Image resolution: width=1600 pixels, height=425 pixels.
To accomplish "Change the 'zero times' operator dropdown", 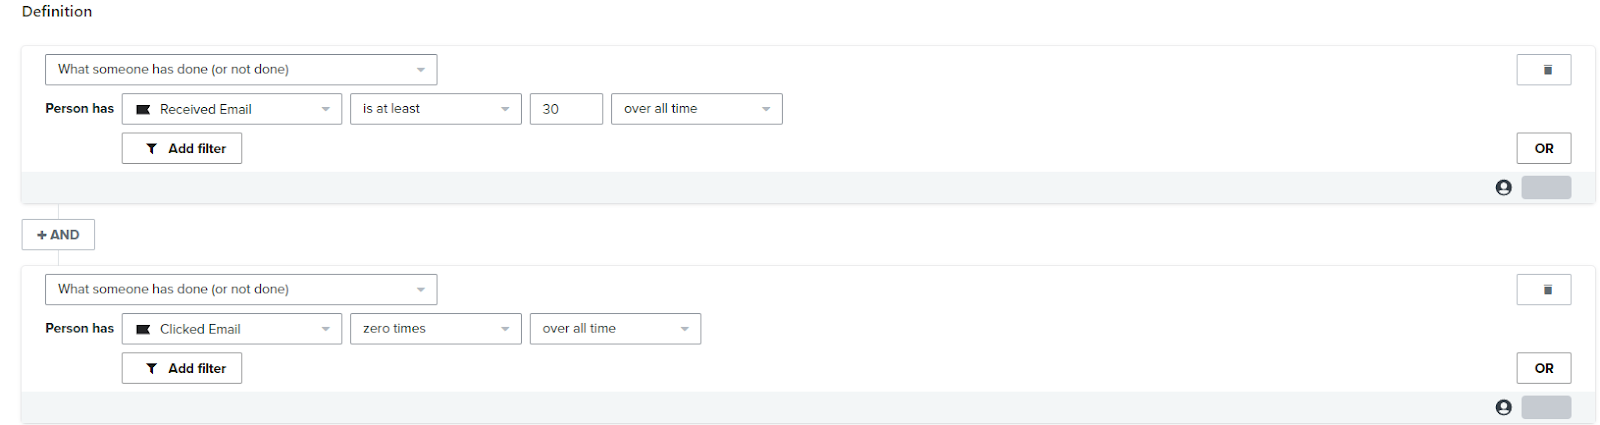I will click(435, 329).
